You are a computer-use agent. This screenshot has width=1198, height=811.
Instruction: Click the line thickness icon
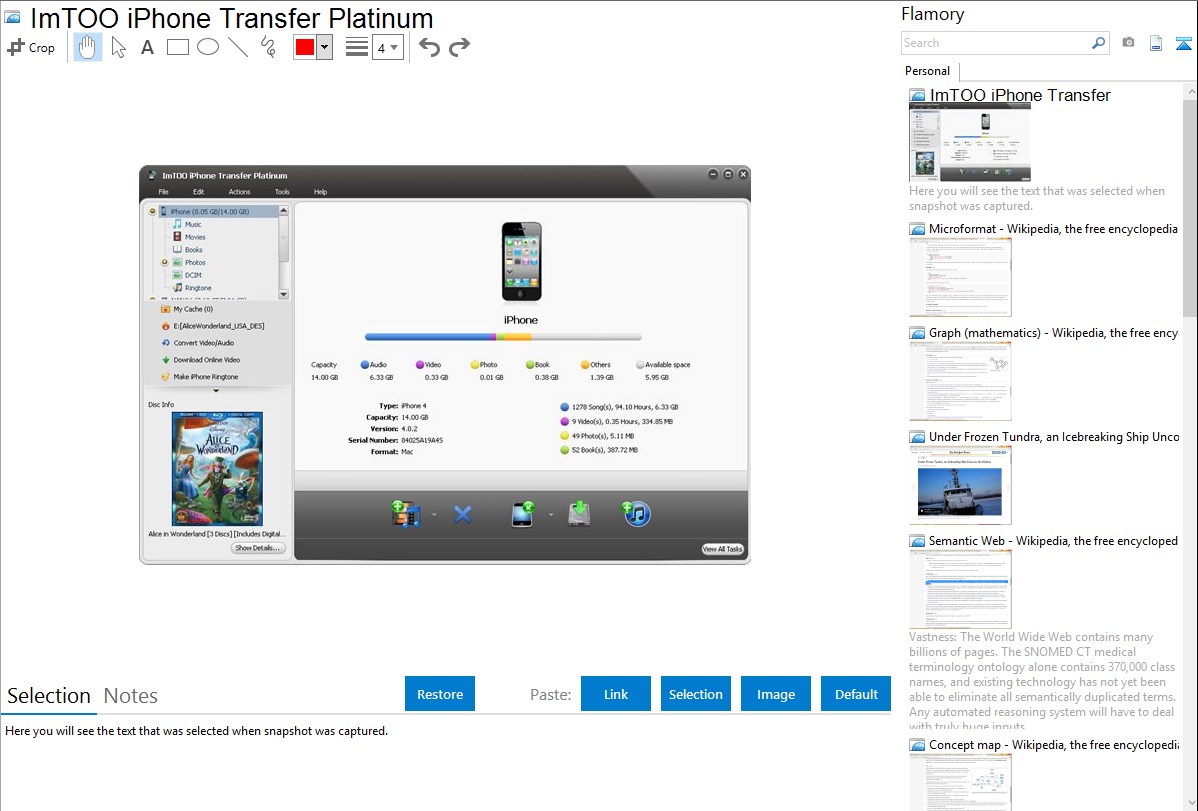(356, 47)
